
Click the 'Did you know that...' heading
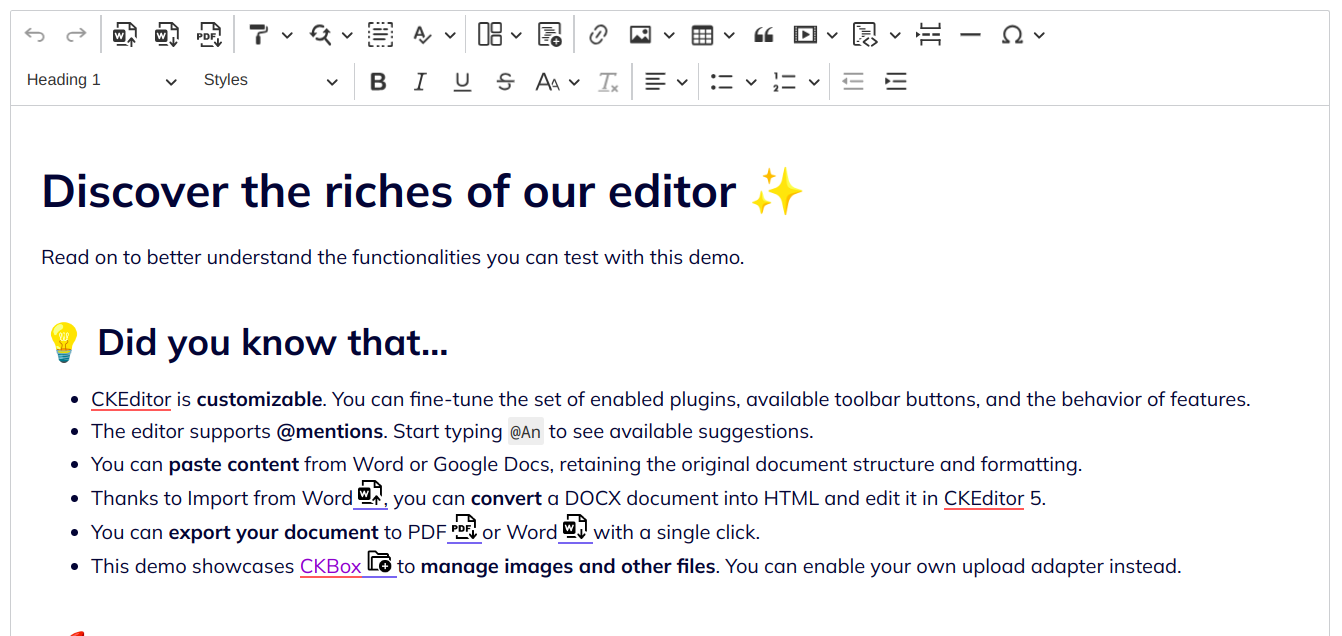272,343
